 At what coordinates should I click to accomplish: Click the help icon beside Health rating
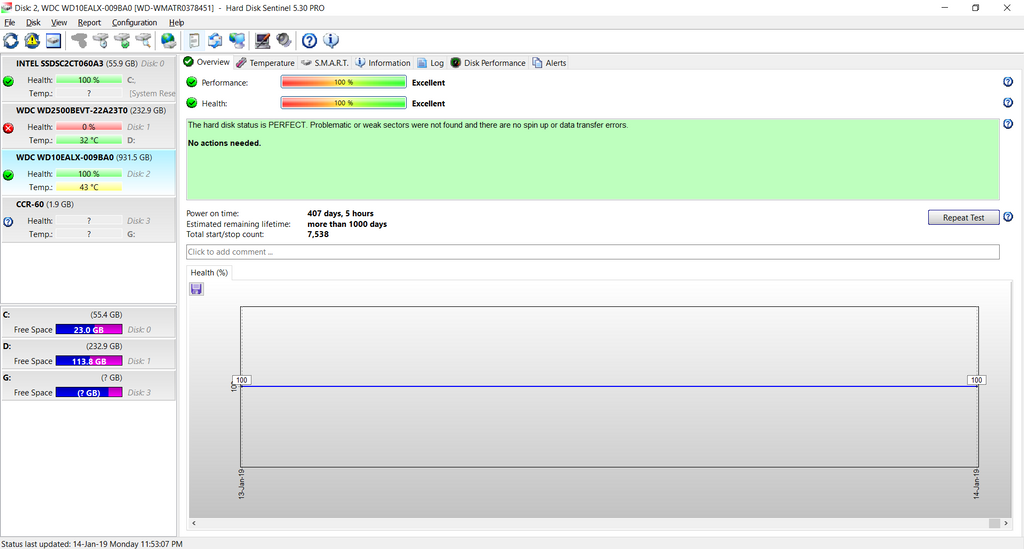1008,102
